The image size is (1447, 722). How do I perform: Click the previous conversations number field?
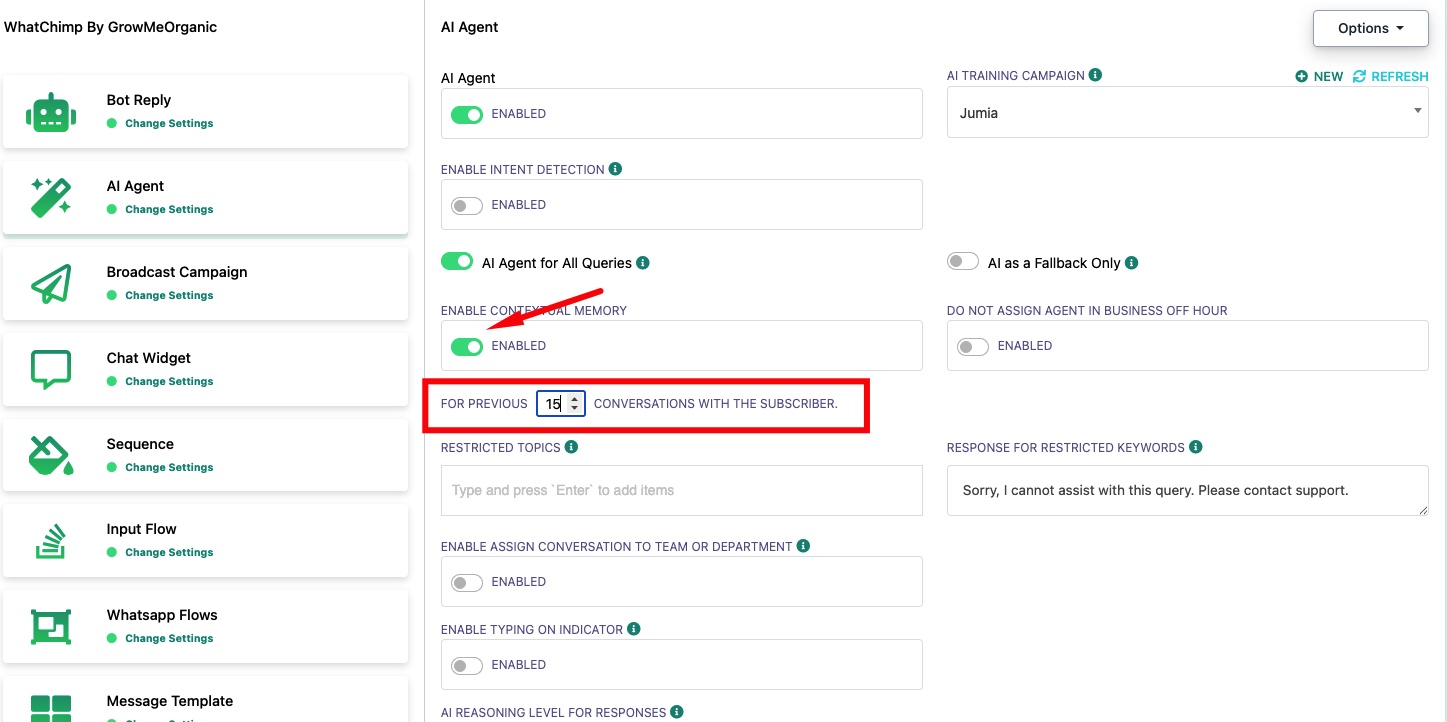pyautogui.click(x=561, y=403)
